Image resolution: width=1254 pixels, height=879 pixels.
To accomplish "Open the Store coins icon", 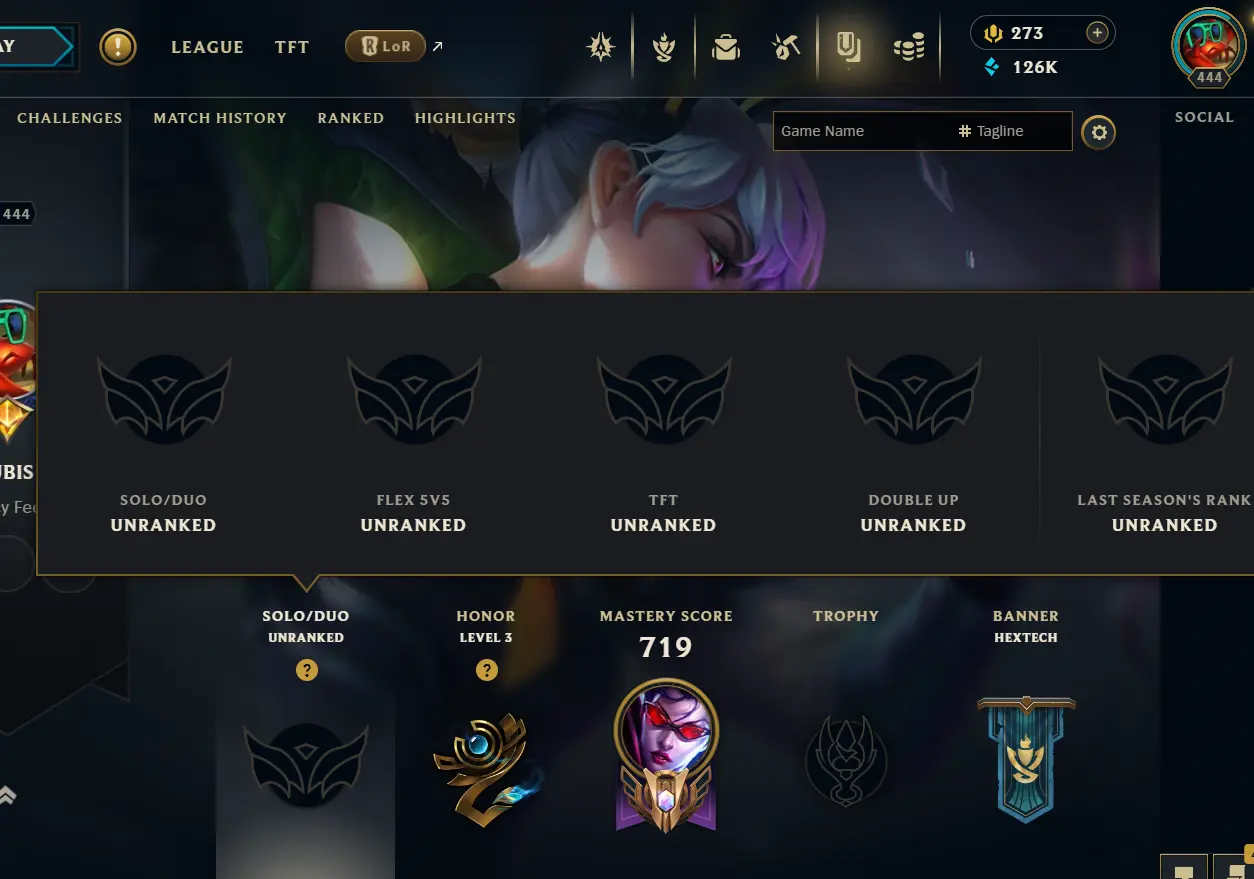I will click(x=909, y=47).
